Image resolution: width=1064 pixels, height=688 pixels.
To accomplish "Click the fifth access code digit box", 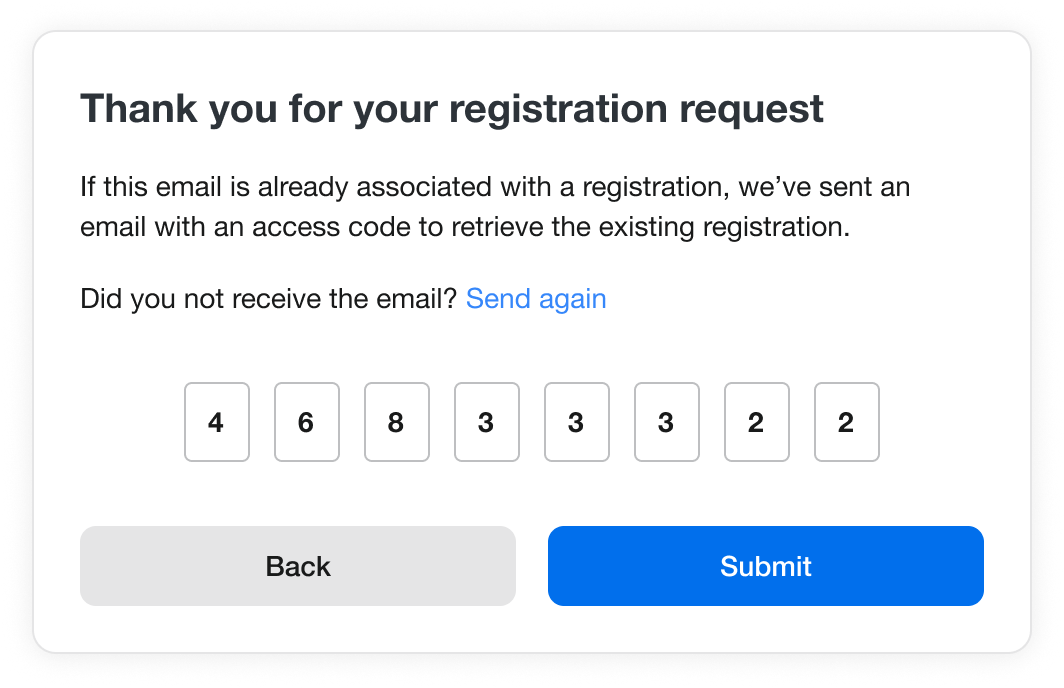I will (577, 422).
